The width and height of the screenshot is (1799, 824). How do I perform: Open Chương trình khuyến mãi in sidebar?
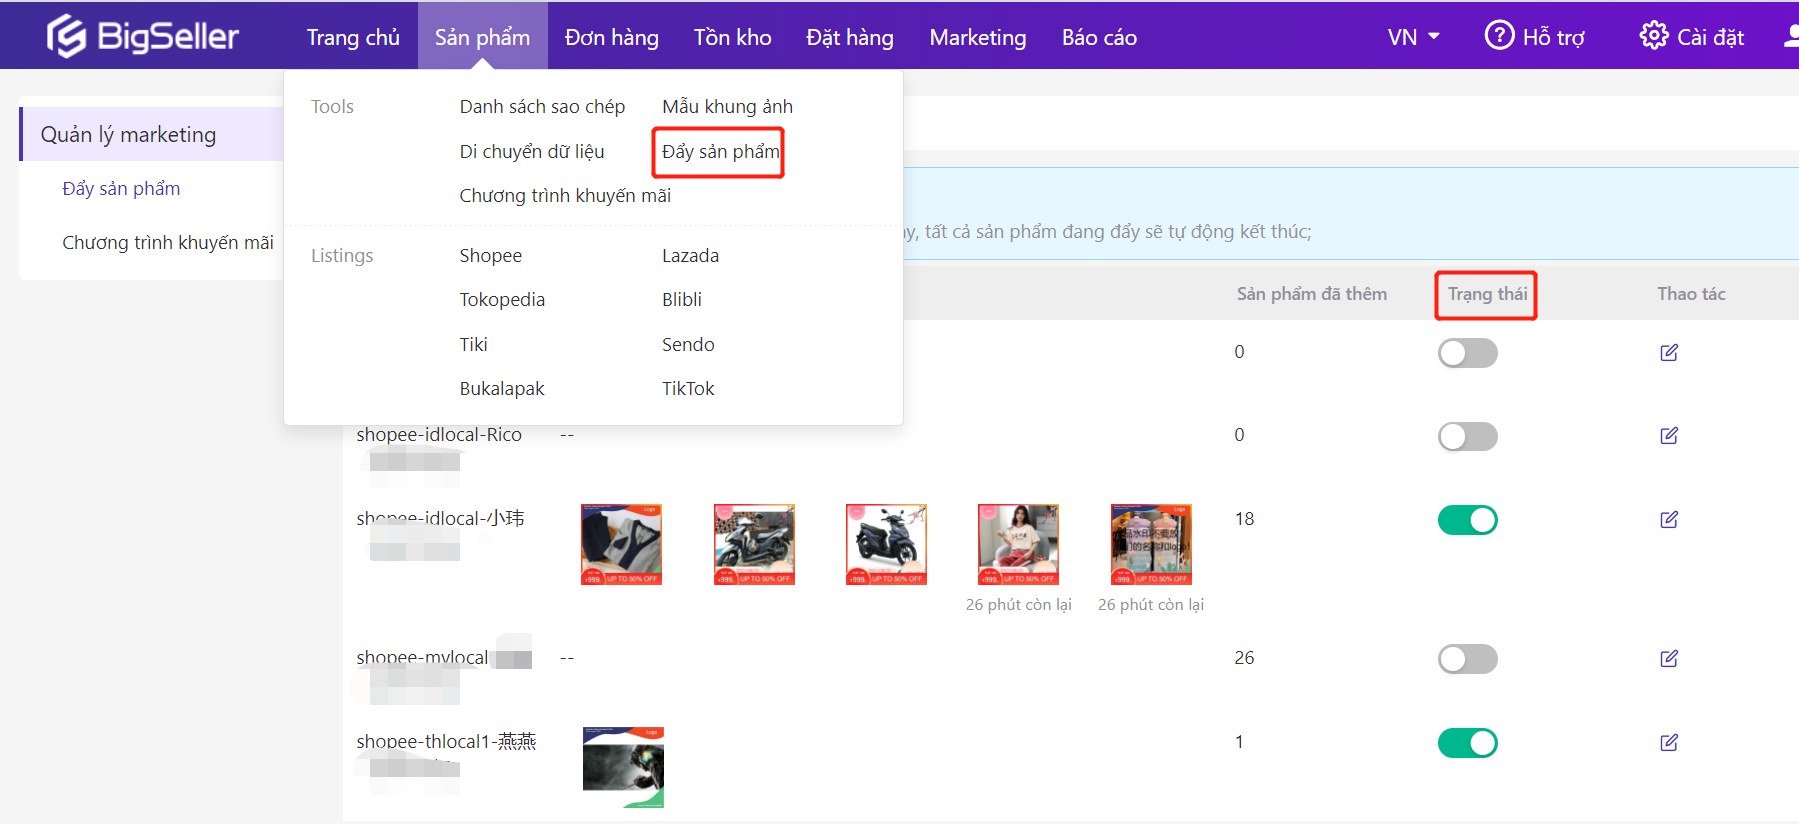pyautogui.click(x=167, y=243)
